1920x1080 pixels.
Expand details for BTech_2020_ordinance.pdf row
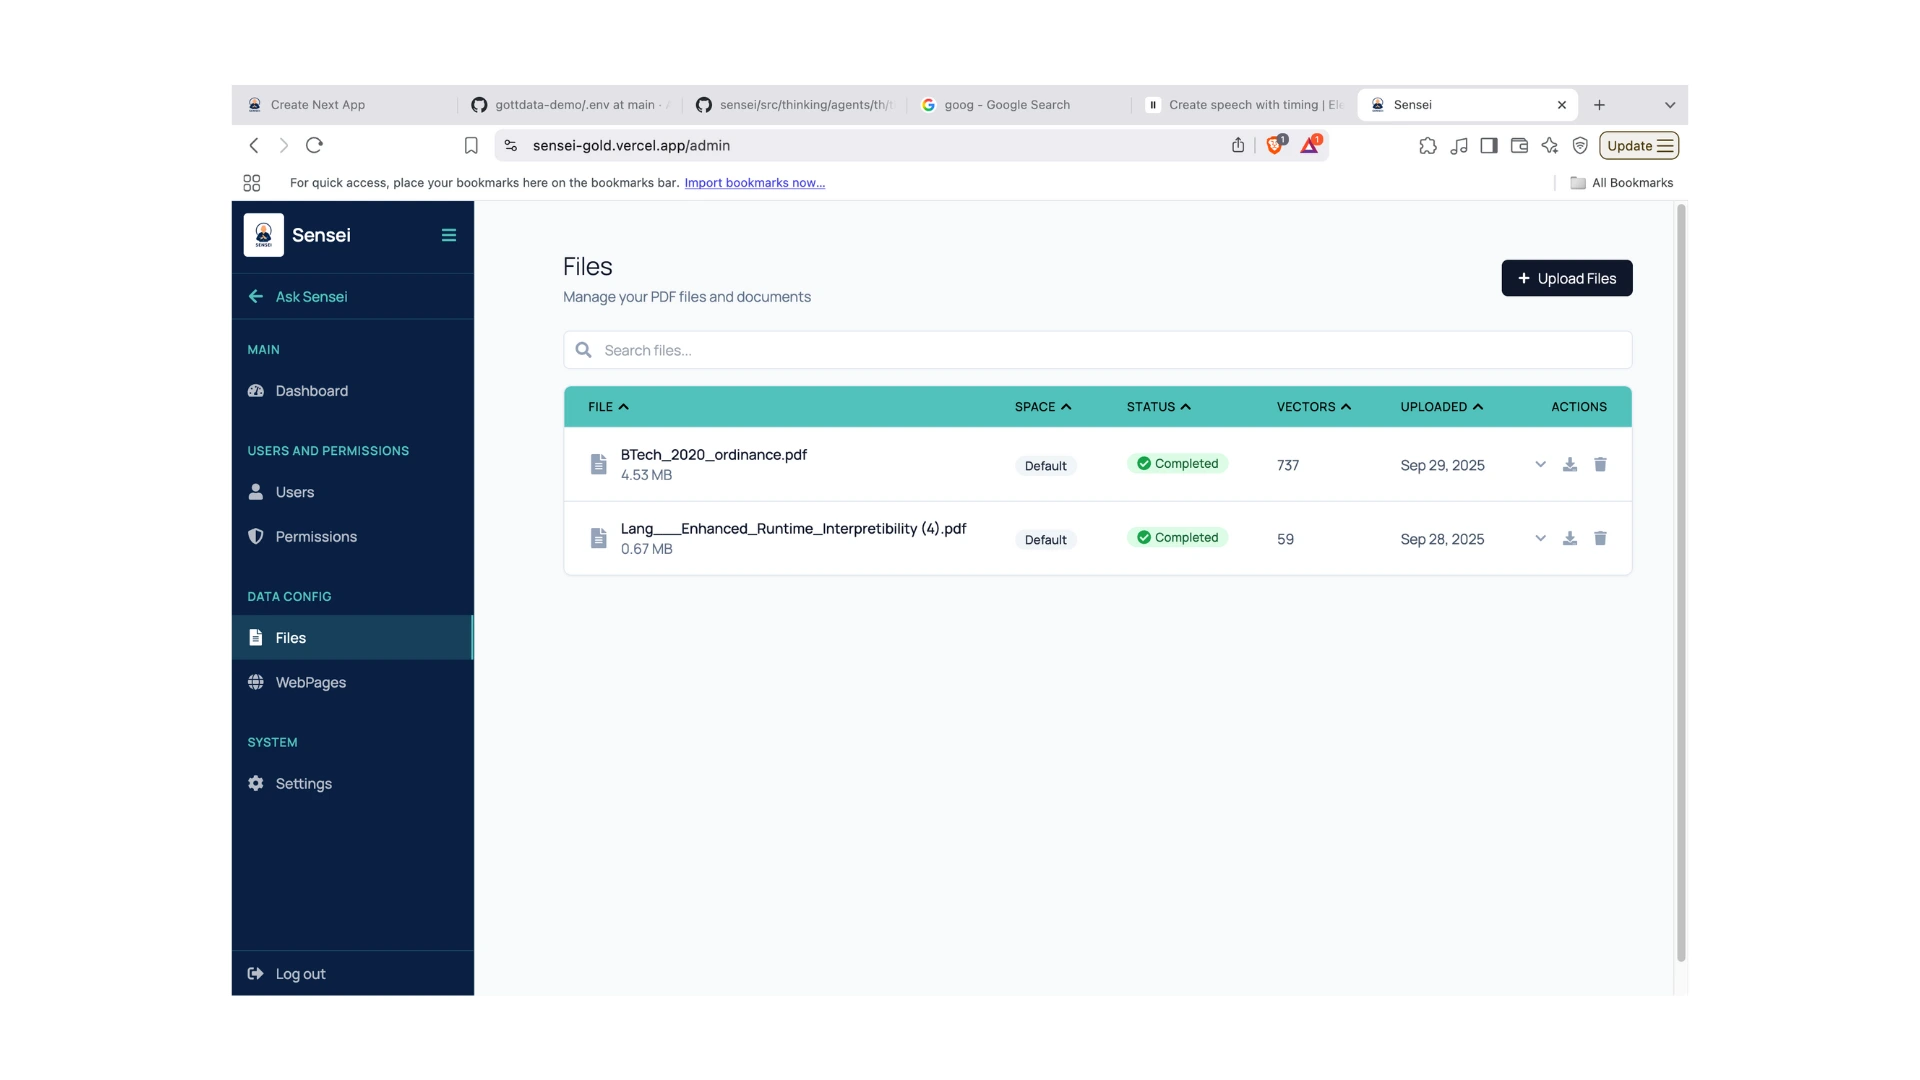click(x=1540, y=464)
